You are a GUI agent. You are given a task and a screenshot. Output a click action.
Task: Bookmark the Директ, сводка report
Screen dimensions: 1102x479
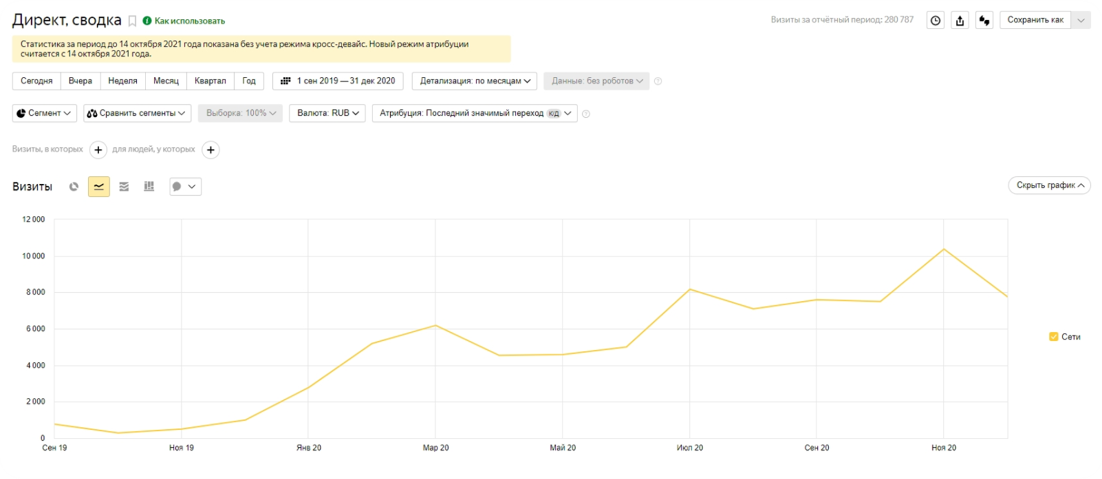tap(132, 20)
